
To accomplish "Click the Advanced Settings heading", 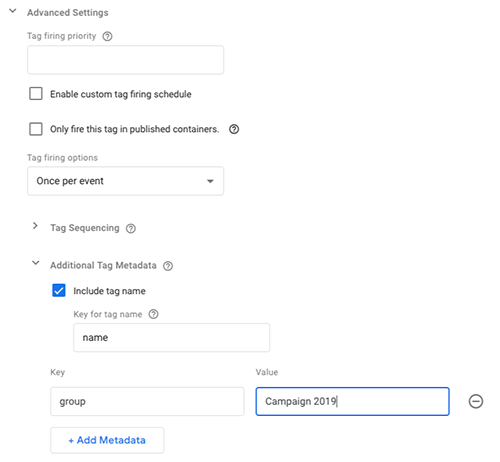I will pos(68,13).
